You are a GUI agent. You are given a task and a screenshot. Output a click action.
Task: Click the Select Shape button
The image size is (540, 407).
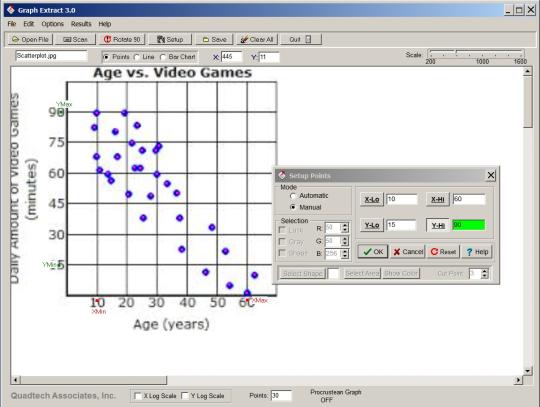[302, 273]
